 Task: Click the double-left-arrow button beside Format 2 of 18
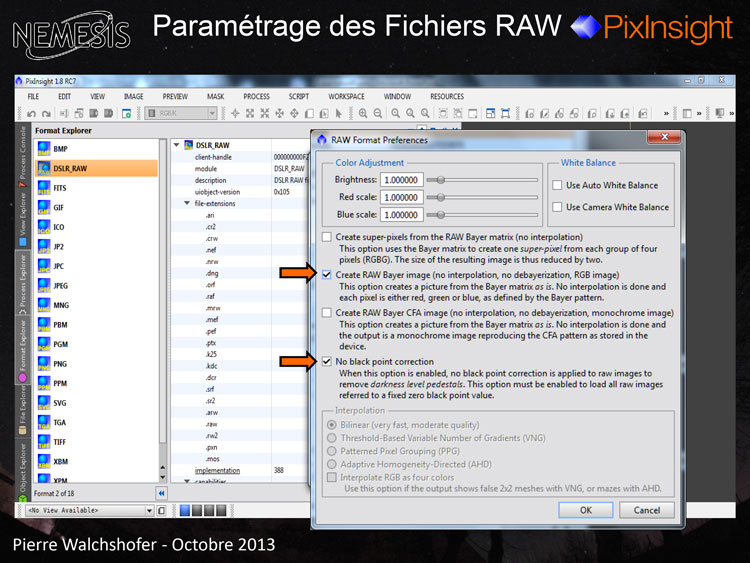pyautogui.click(x=161, y=493)
